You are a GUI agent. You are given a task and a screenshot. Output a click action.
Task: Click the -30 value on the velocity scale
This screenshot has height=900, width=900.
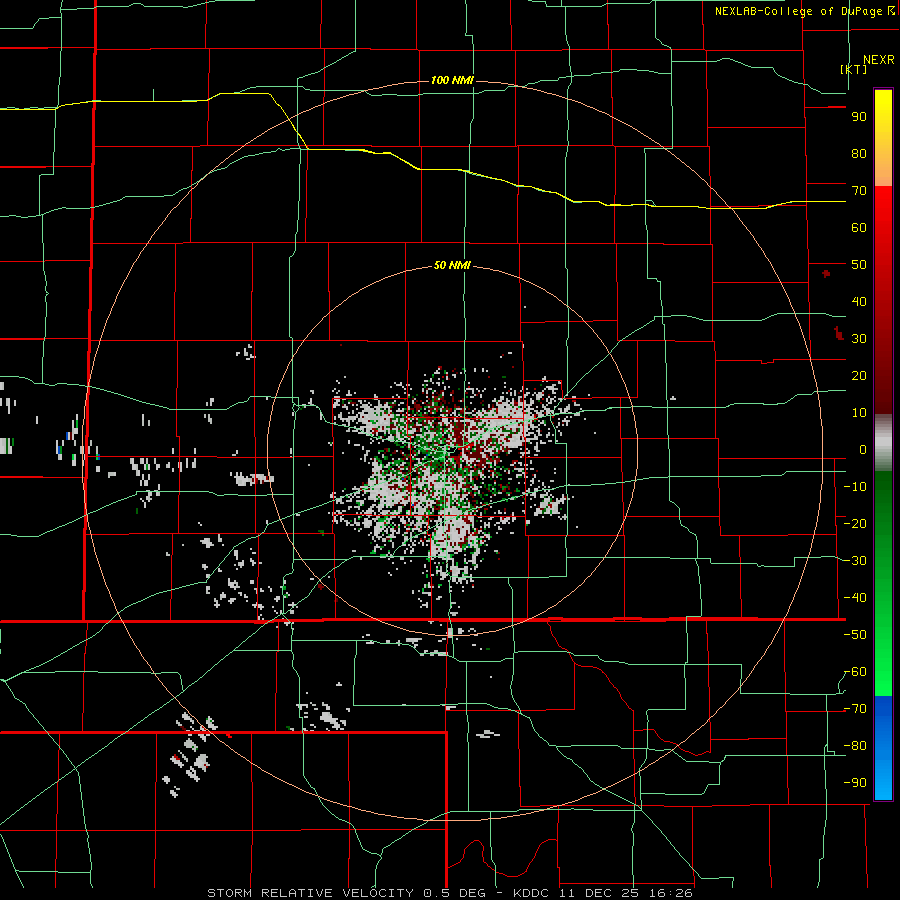(855, 561)
